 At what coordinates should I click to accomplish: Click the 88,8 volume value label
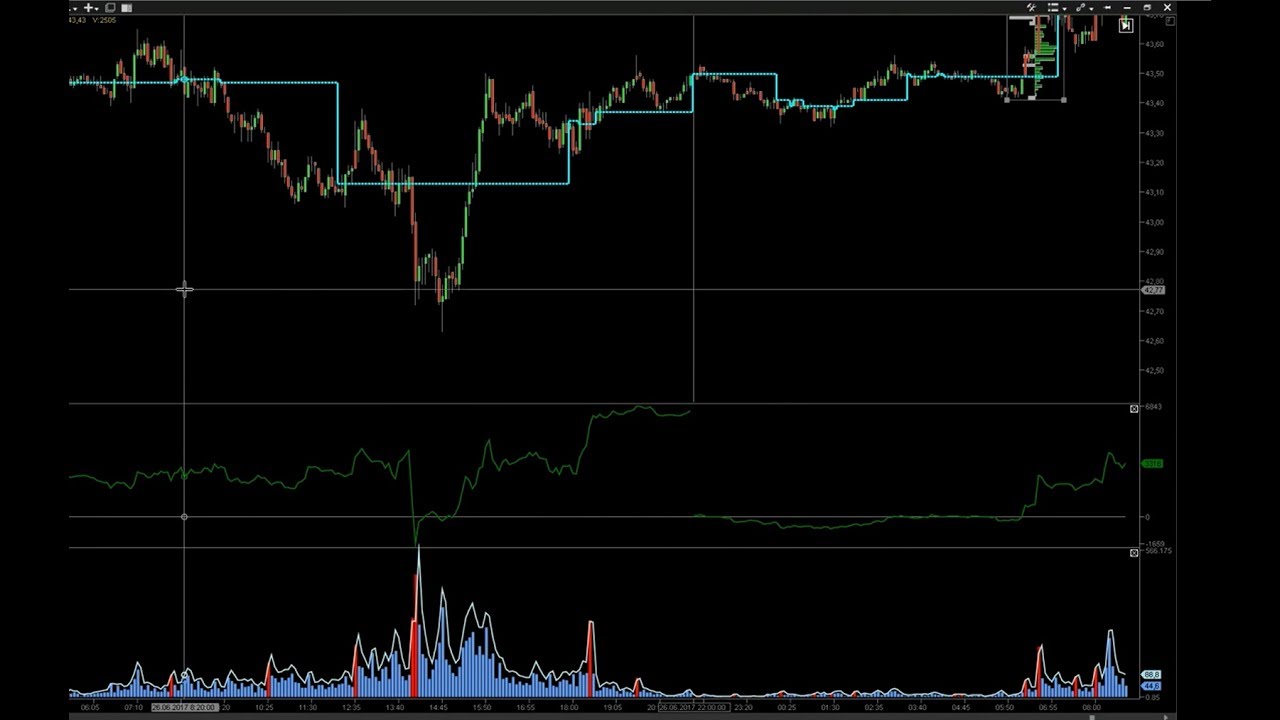[1151, 675]
